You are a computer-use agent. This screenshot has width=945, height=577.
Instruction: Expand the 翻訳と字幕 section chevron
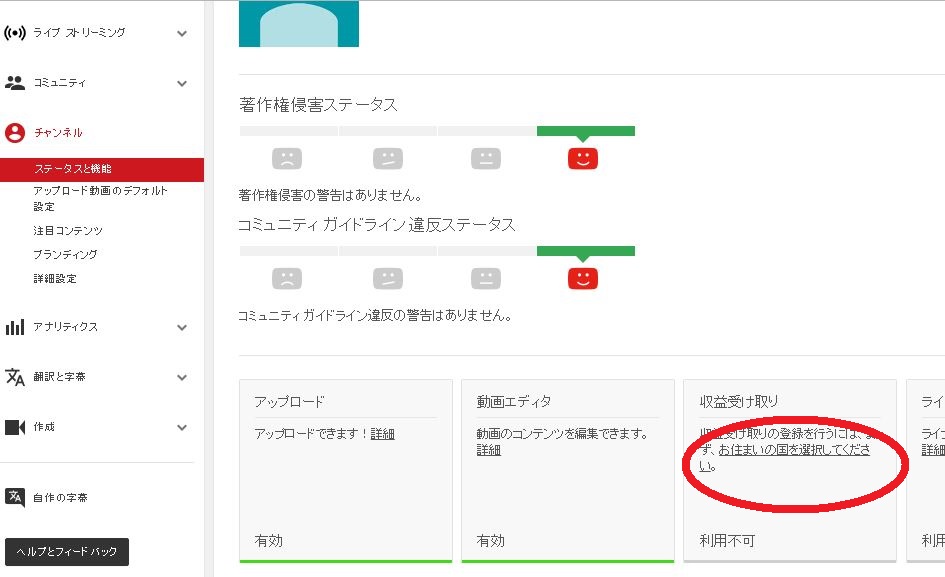(182, 378)
